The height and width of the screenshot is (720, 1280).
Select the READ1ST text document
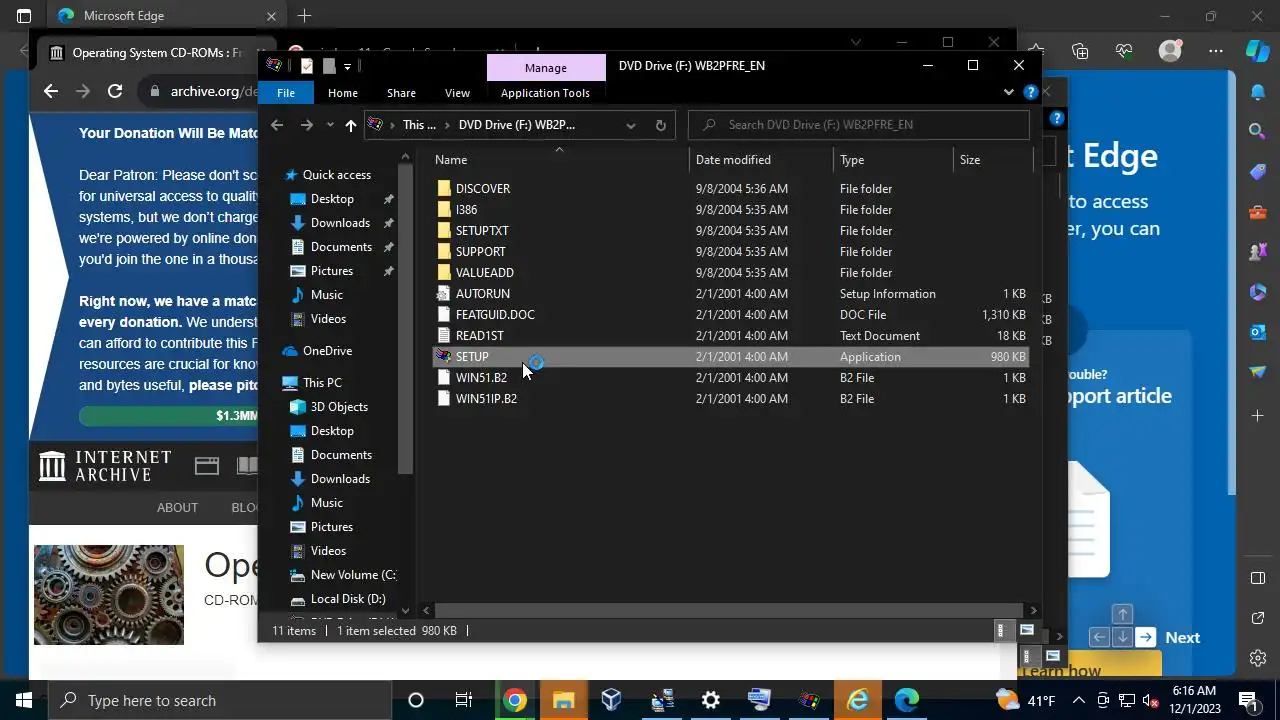479,336
